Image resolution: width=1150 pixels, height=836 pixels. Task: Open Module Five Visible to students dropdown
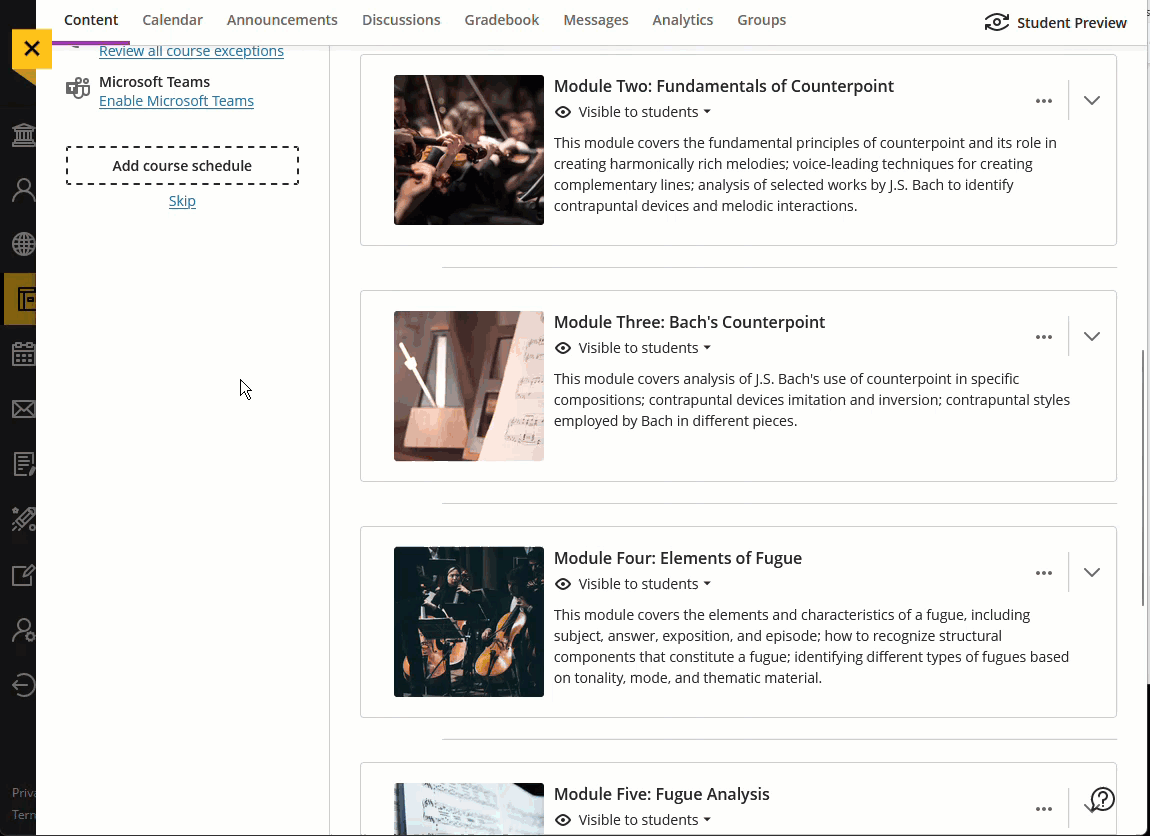pos(645,820)
